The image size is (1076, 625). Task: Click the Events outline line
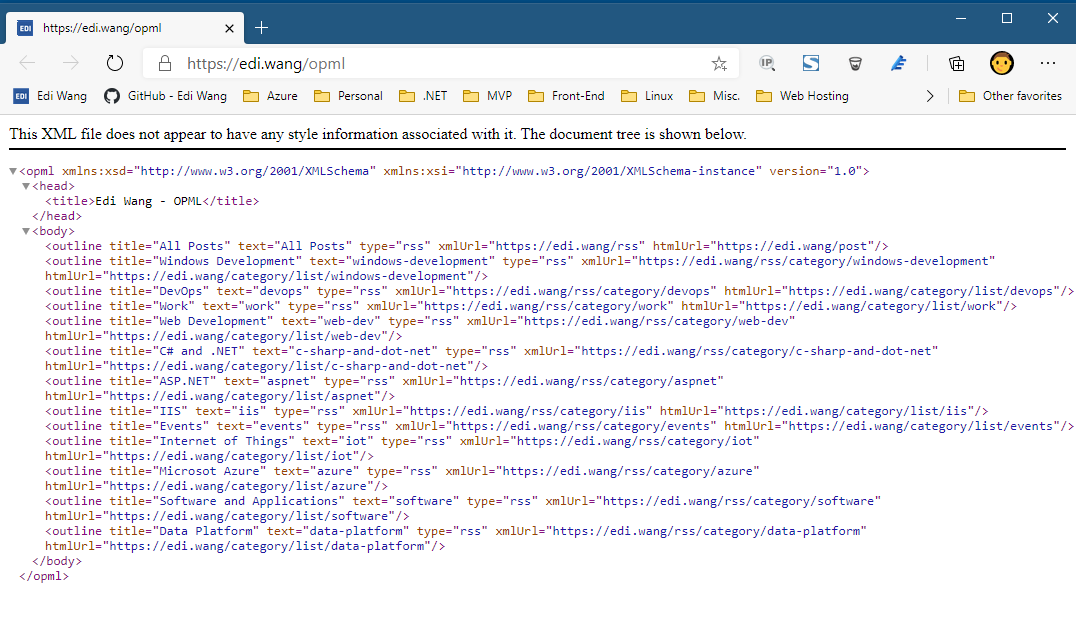(x=559, y=427)
